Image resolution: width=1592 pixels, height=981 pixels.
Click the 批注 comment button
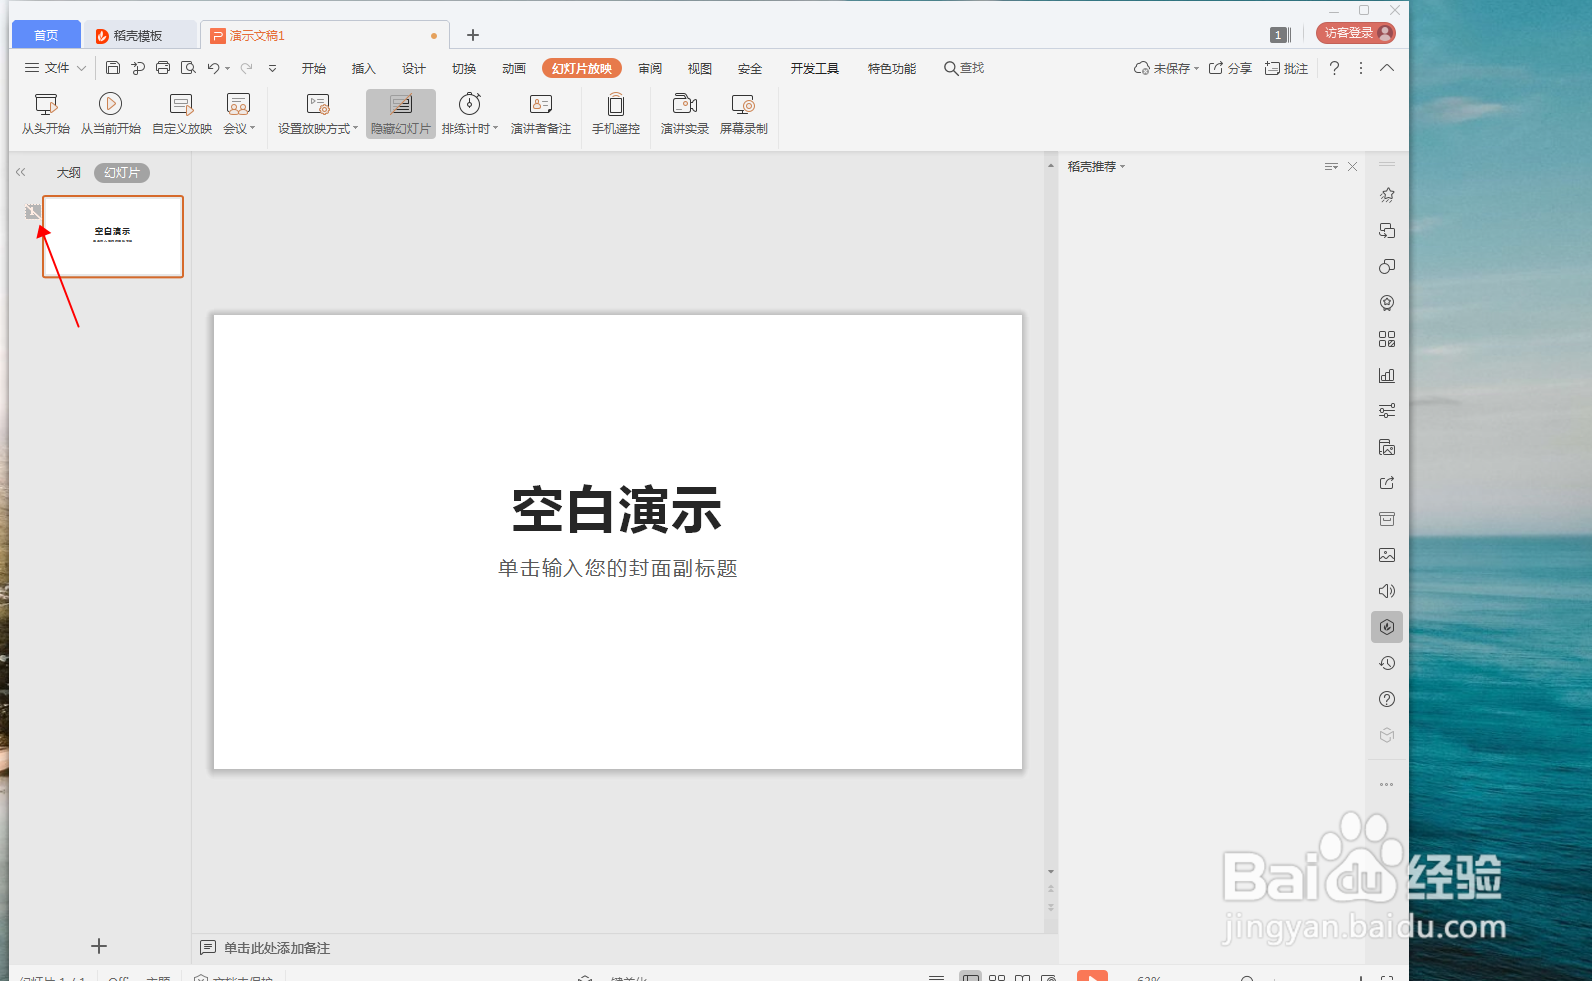pos(1286,68)
